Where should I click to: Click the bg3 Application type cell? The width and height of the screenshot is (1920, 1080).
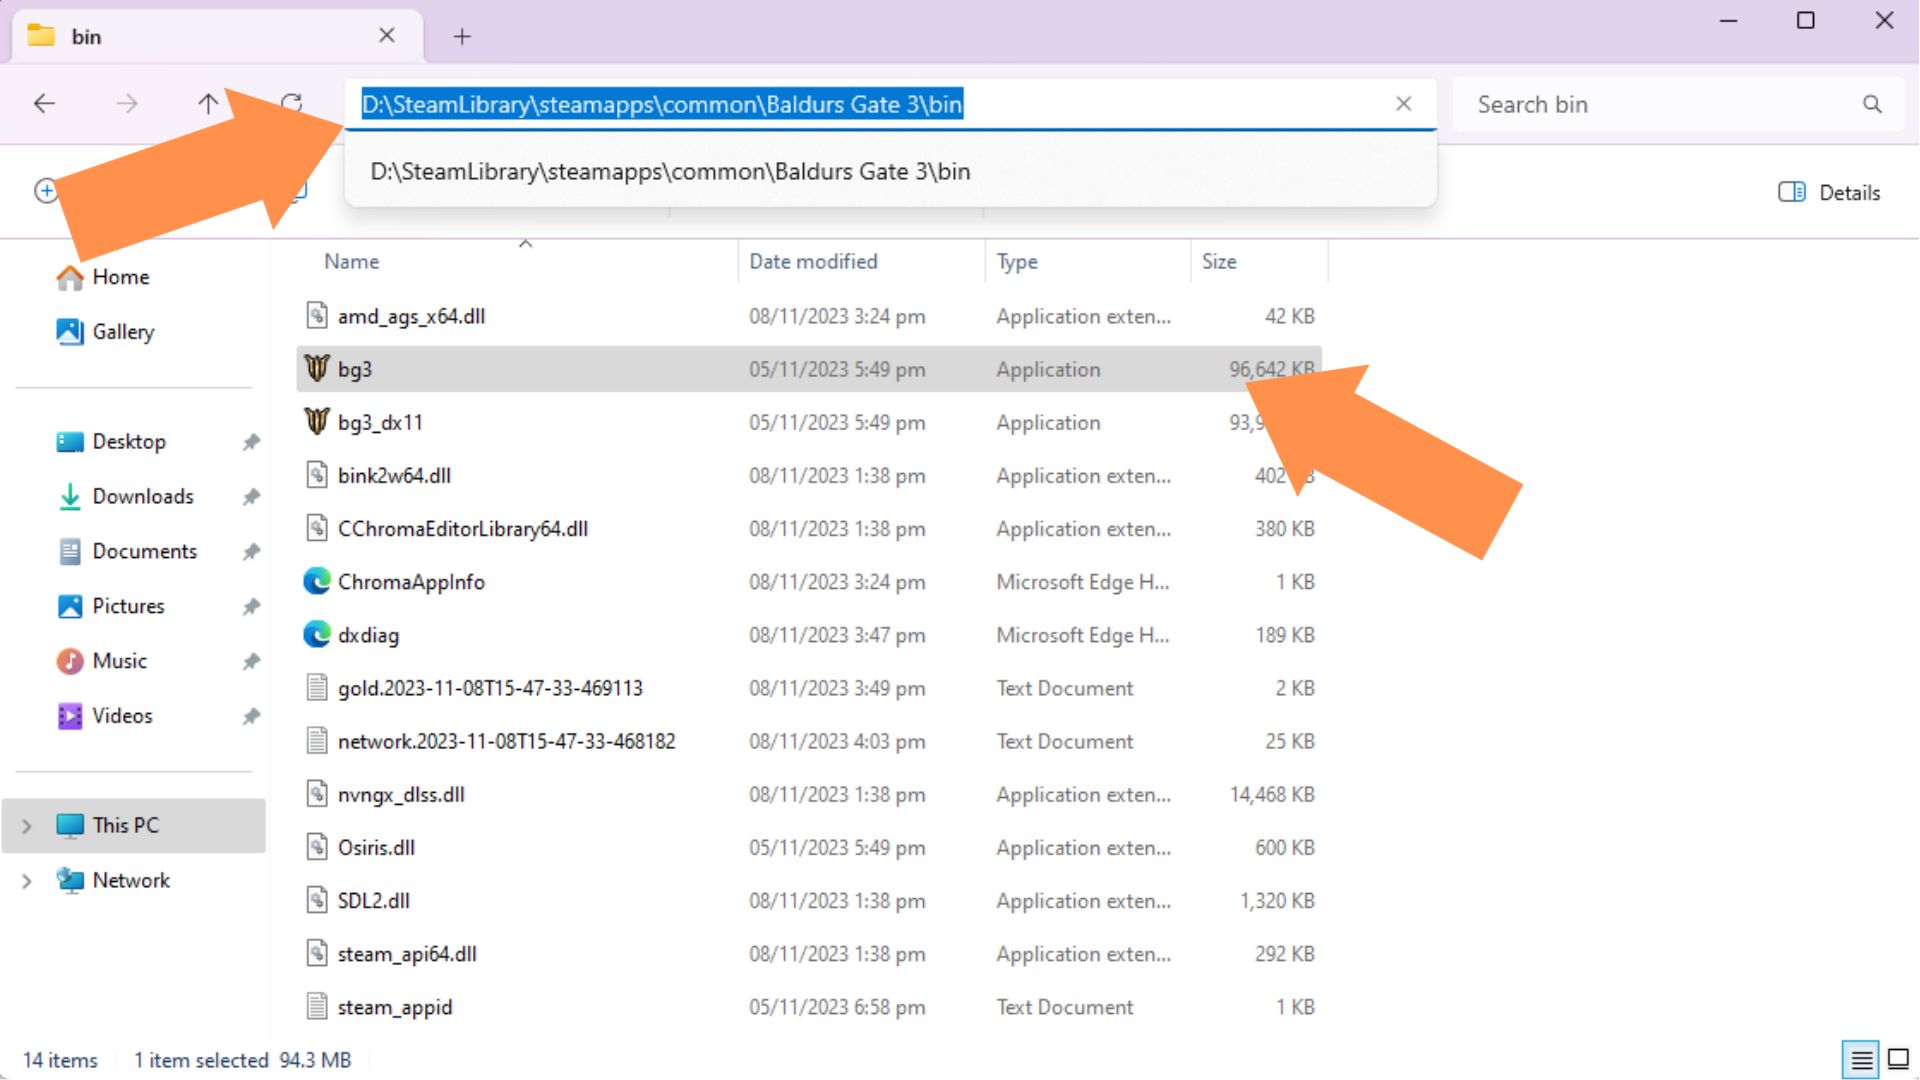coord(1048,370)
